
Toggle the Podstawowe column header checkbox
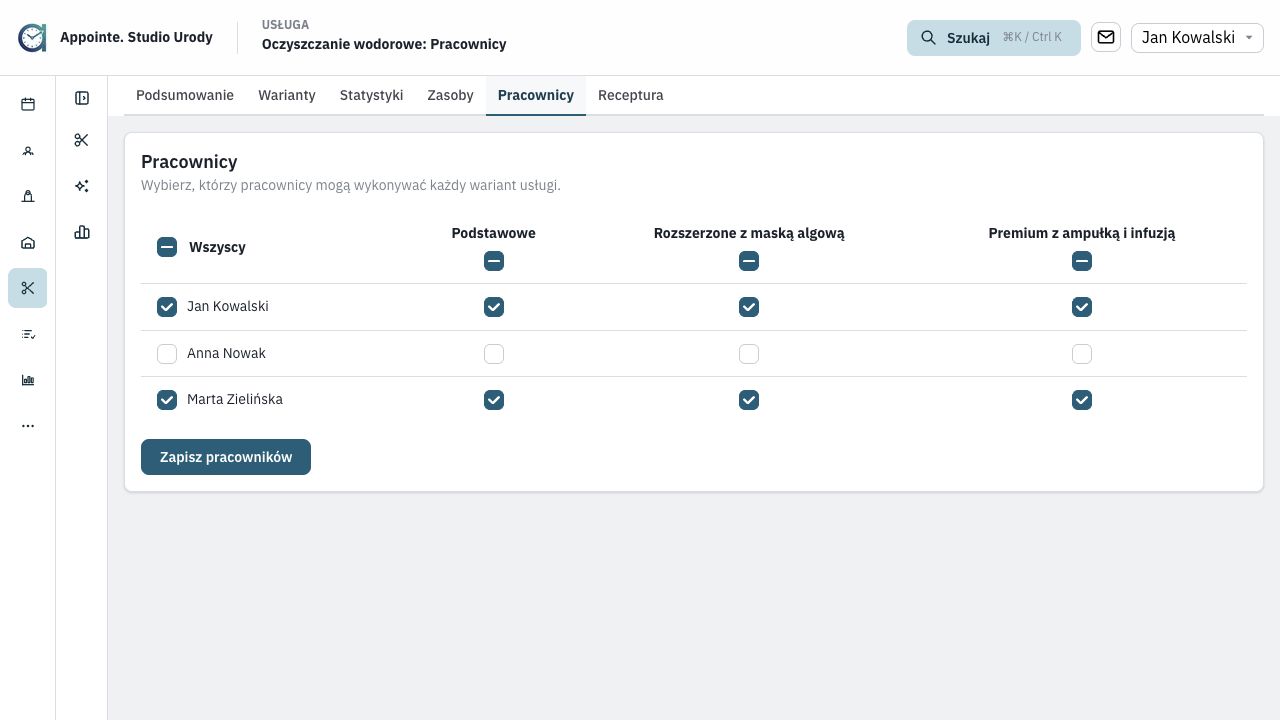point(494,261)
